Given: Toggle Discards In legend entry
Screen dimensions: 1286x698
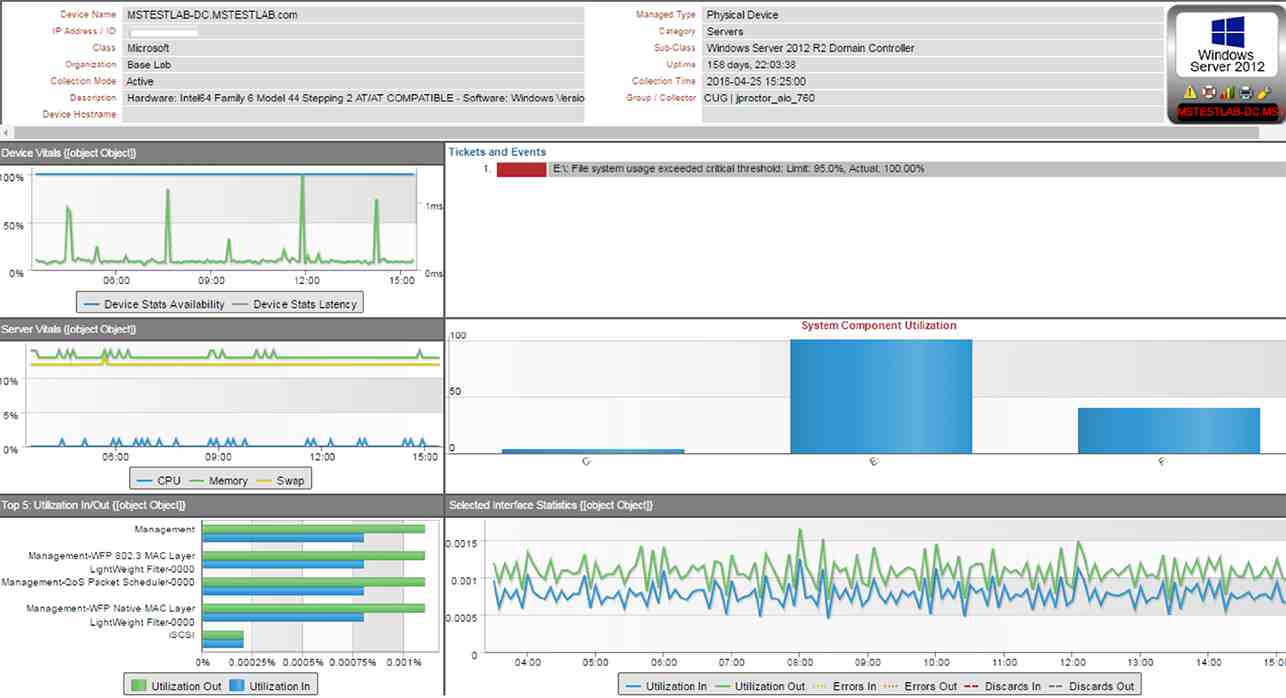Looking at the screenshot, I should point(1003,687).
